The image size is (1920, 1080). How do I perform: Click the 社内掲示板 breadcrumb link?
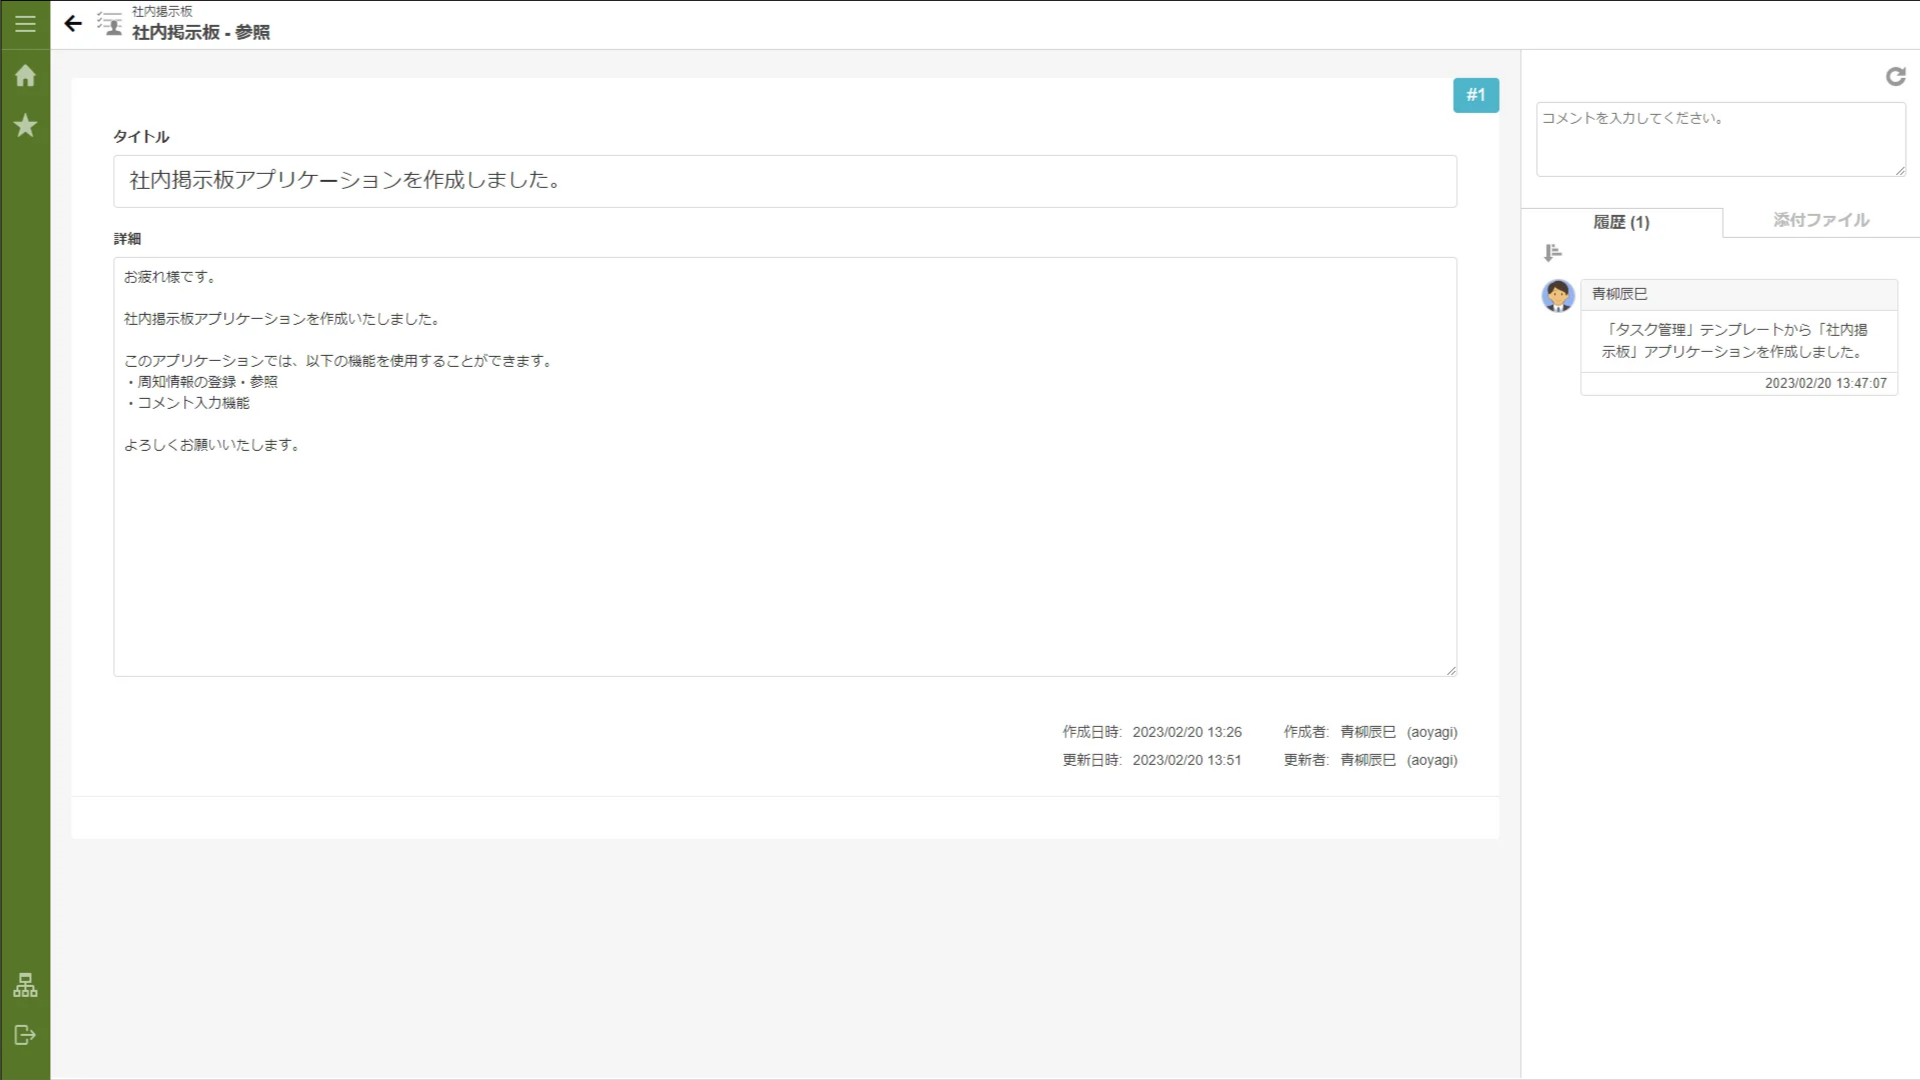[x=162, y=11]
